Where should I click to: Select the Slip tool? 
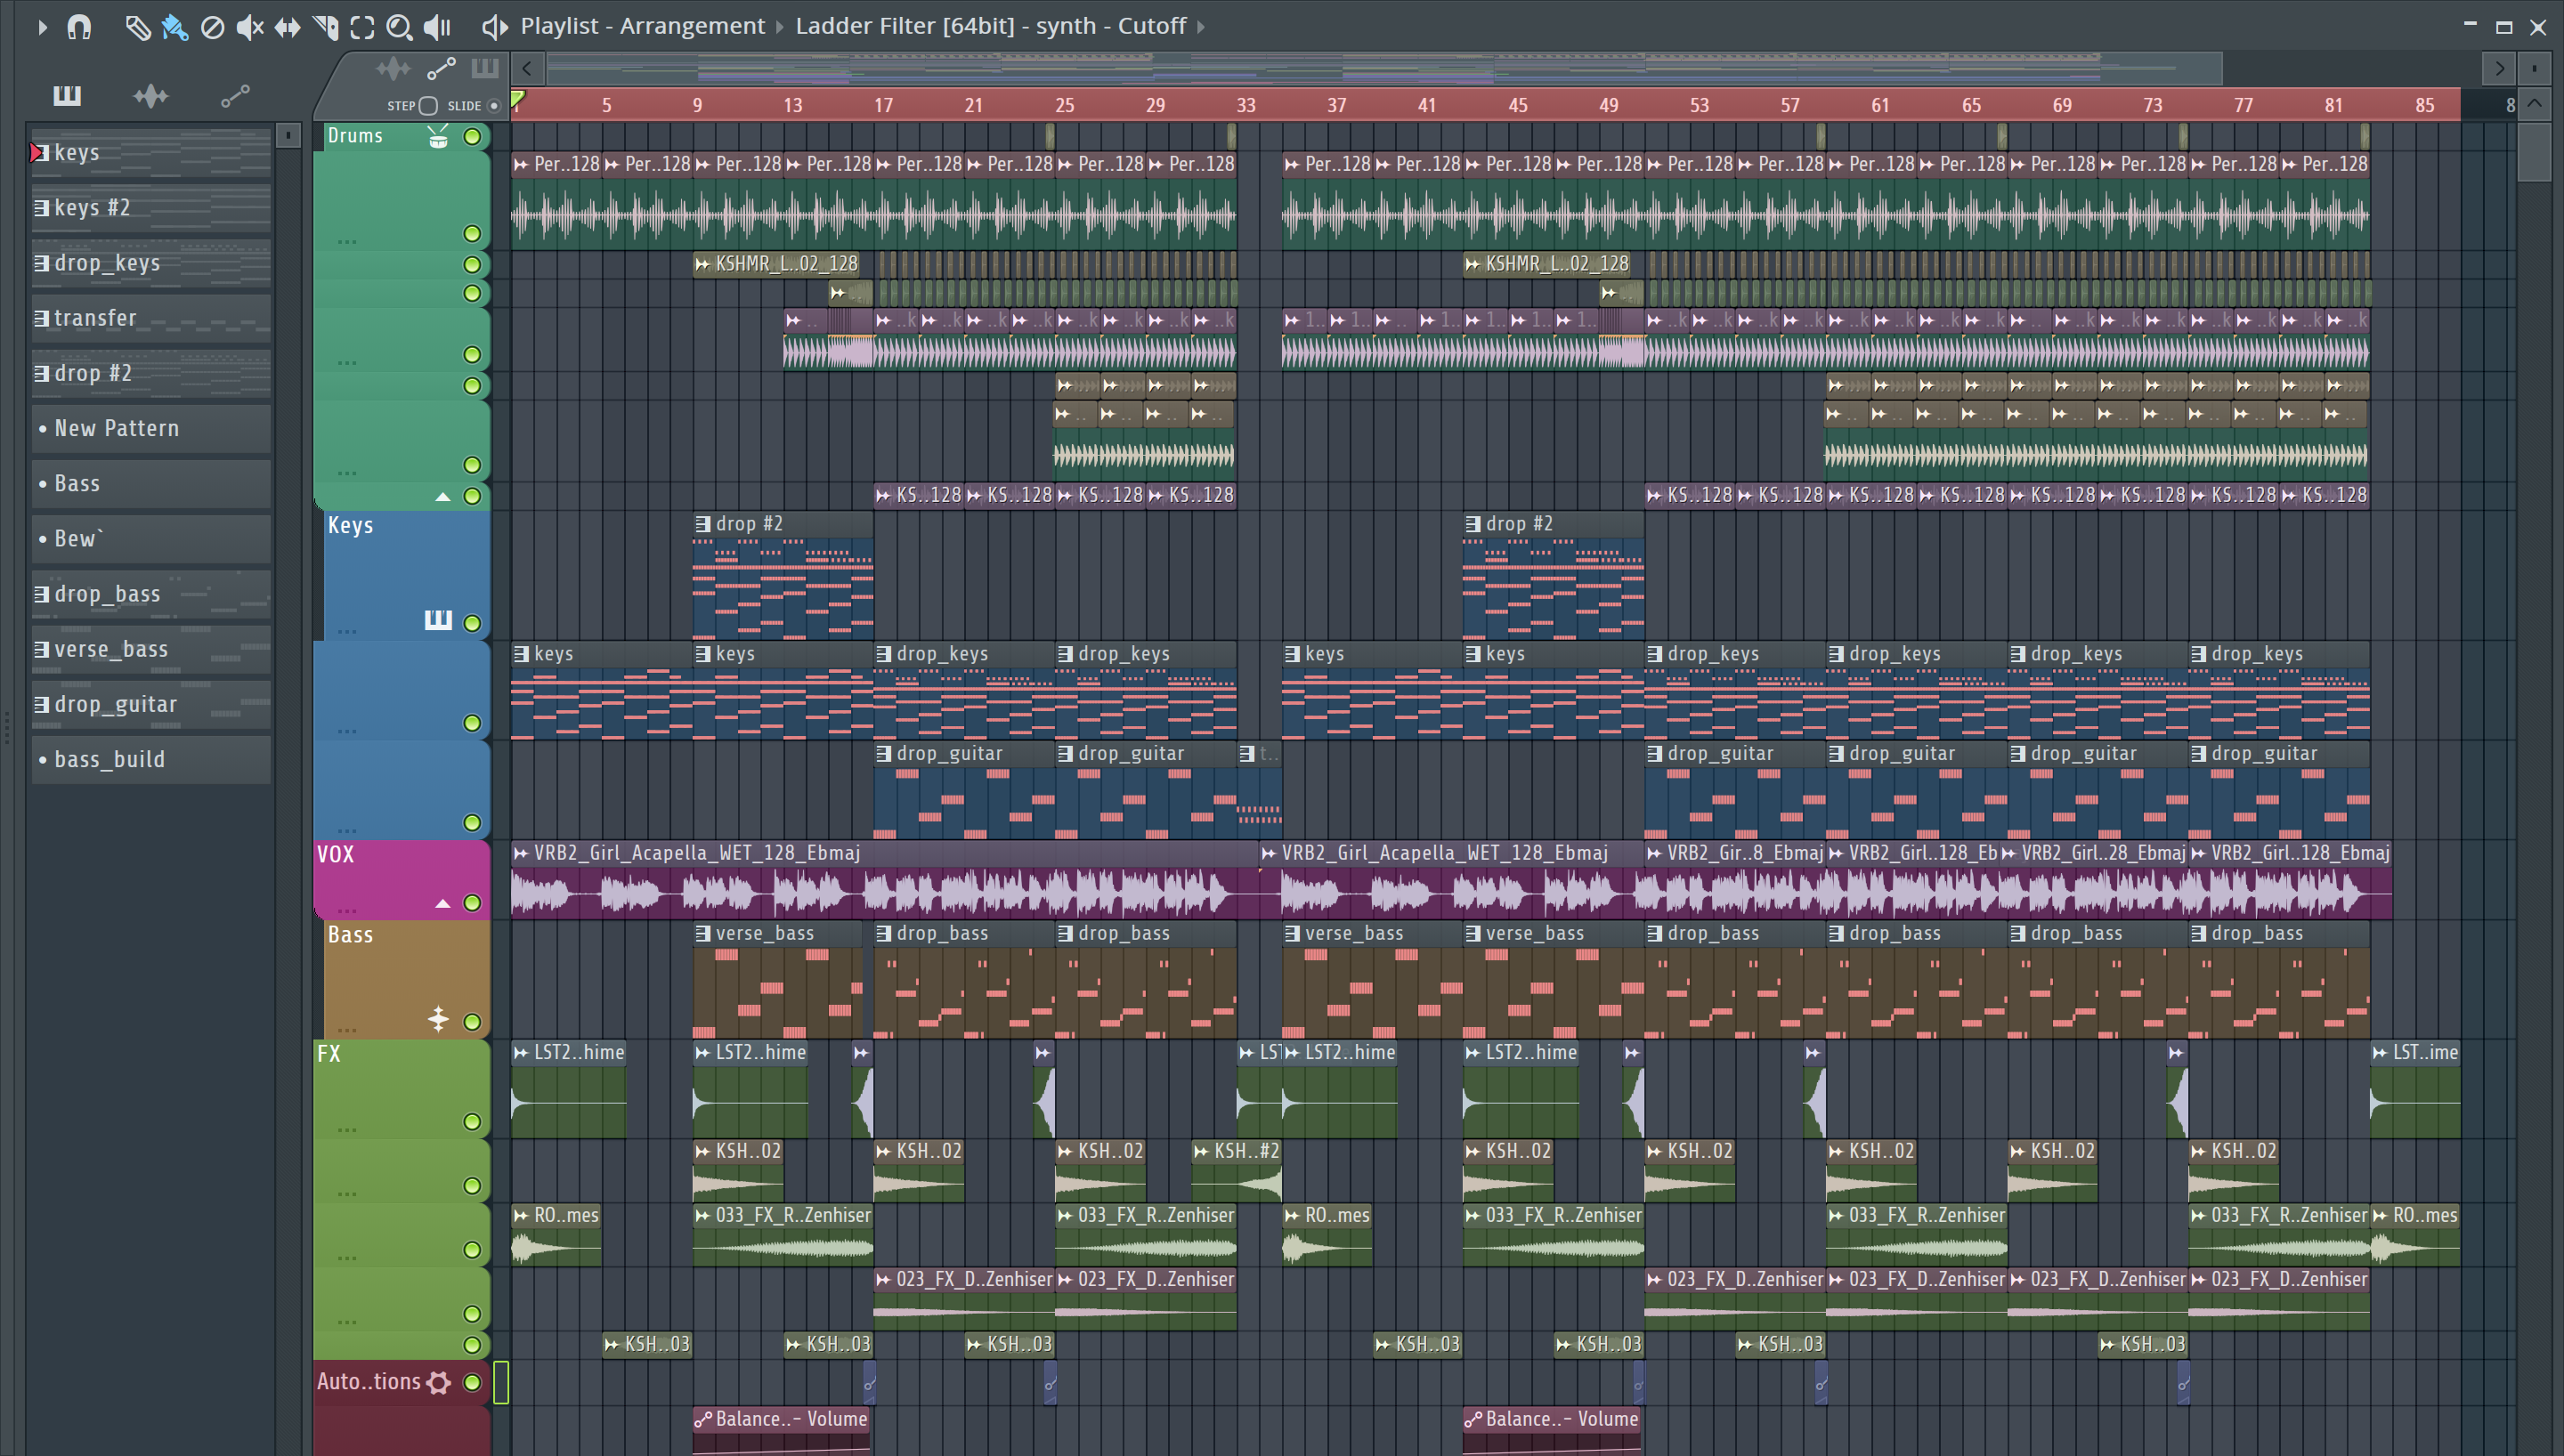pos(288,27)
